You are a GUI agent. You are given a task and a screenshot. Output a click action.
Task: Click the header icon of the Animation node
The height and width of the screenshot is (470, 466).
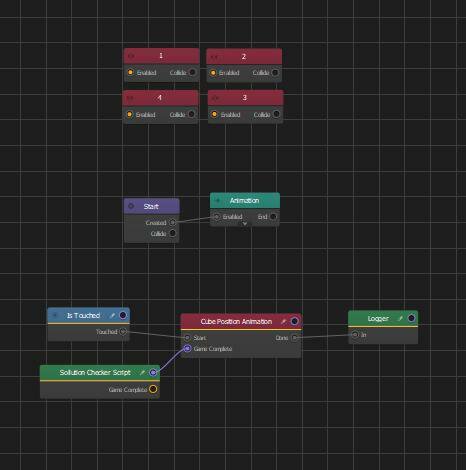217,200
